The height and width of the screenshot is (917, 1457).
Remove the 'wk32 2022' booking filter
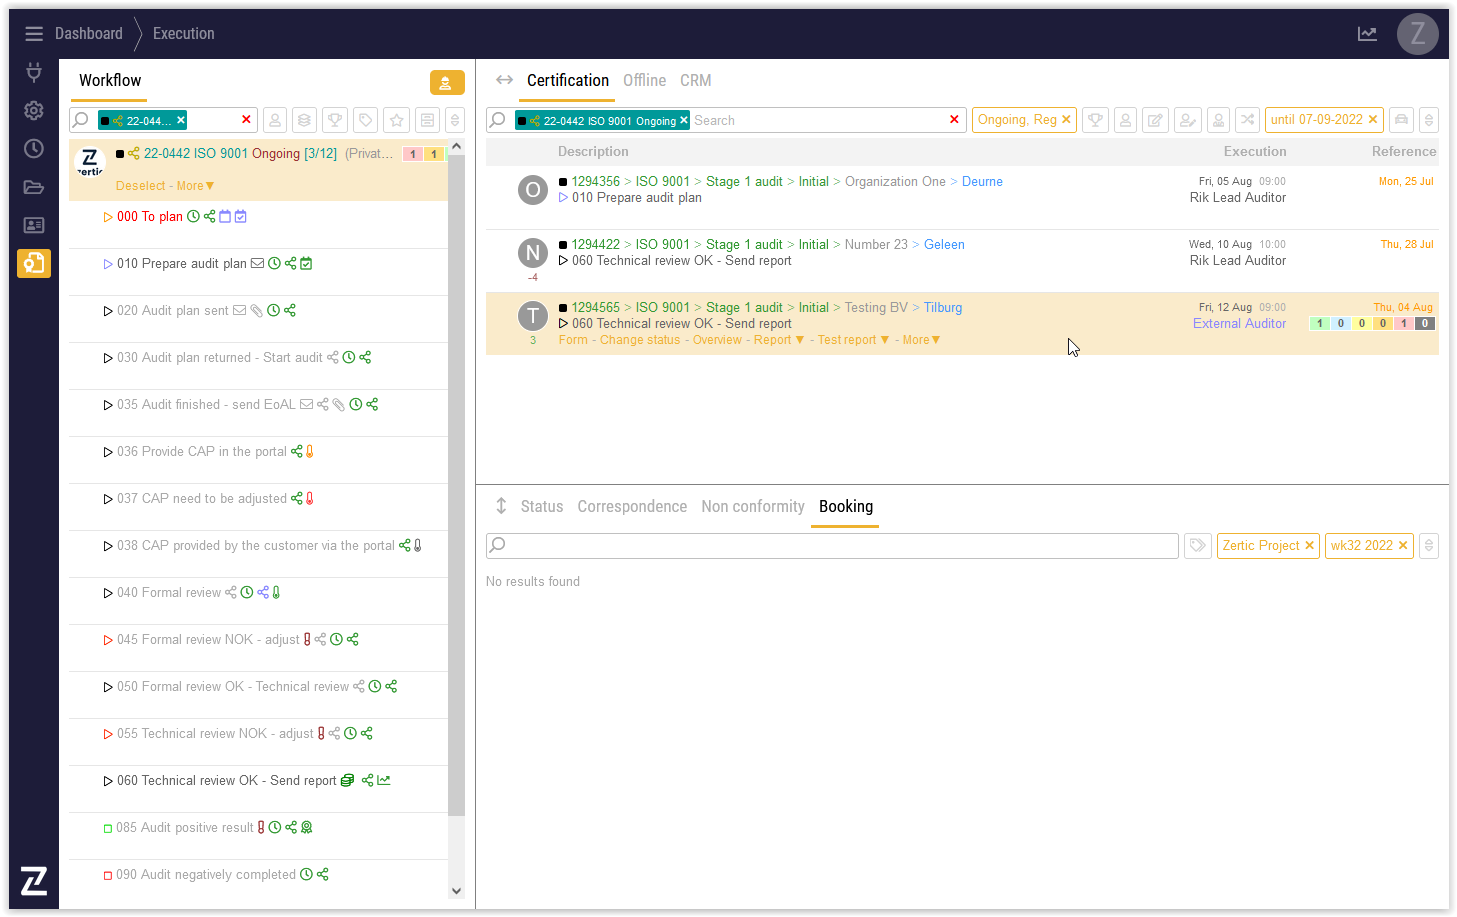(x=1403, y=546)
